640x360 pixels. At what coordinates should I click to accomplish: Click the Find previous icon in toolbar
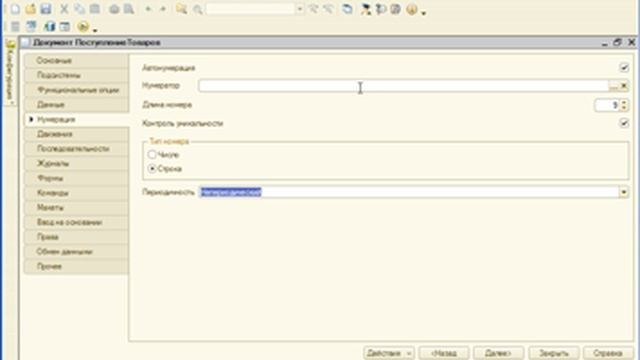(x=328, y=9)
